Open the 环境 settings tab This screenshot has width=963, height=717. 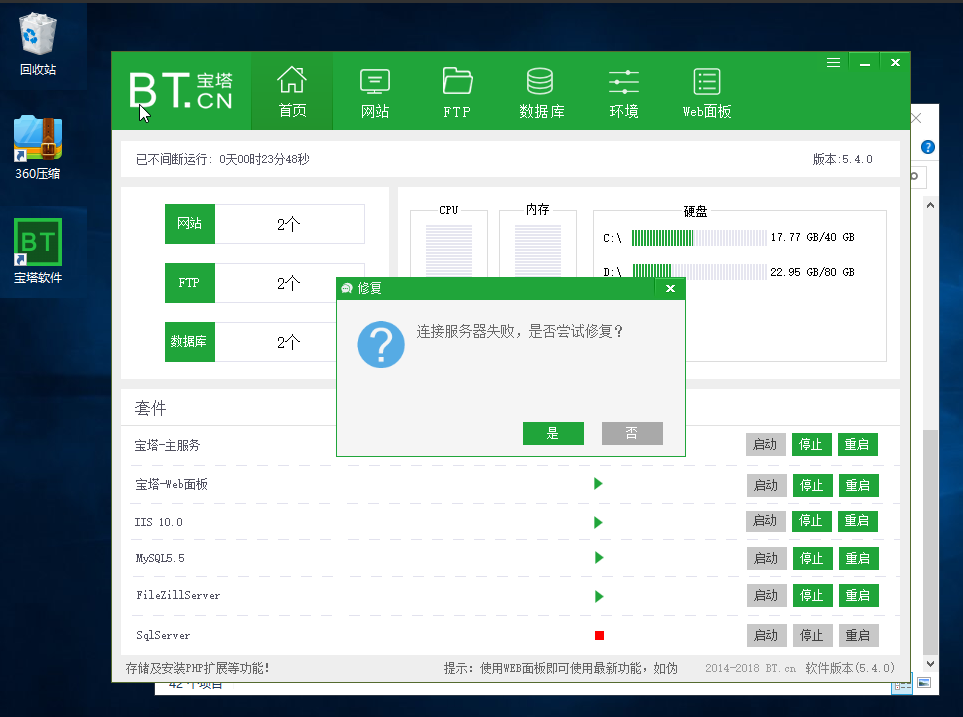pos(623,91)
